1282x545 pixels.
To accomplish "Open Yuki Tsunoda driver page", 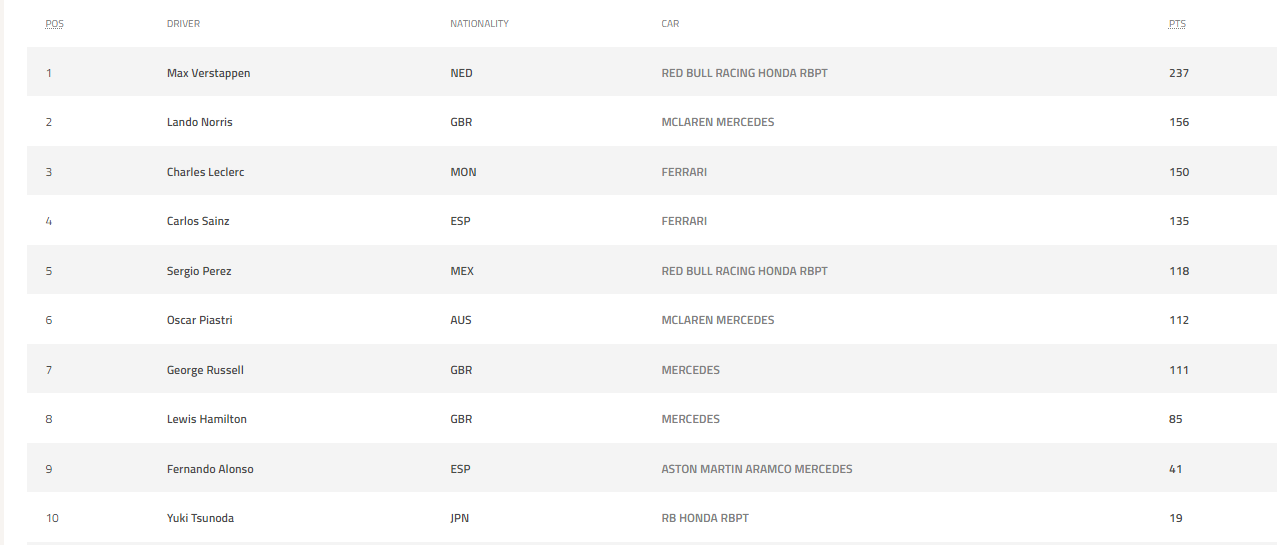I will click(x=200, y=518).
